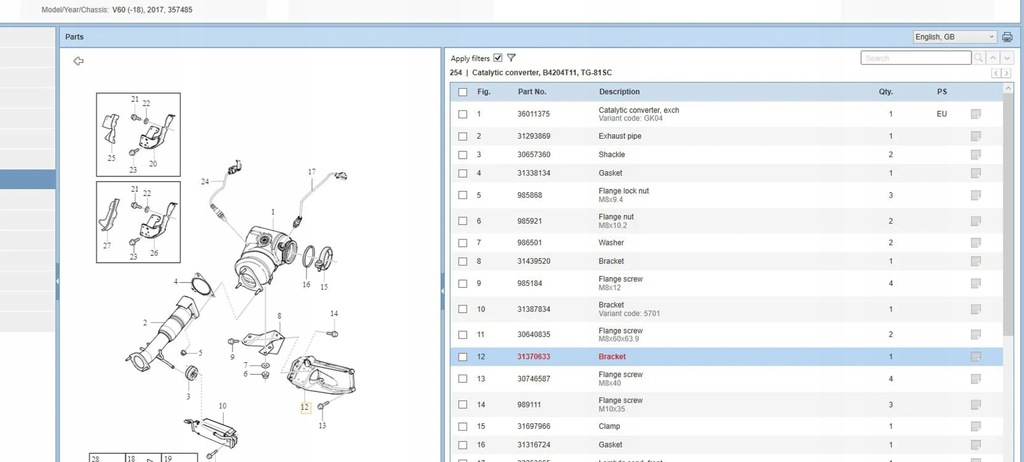Sort by the Part No. column header
Viewport: 1024px width, 462px height.
[532, 92]
